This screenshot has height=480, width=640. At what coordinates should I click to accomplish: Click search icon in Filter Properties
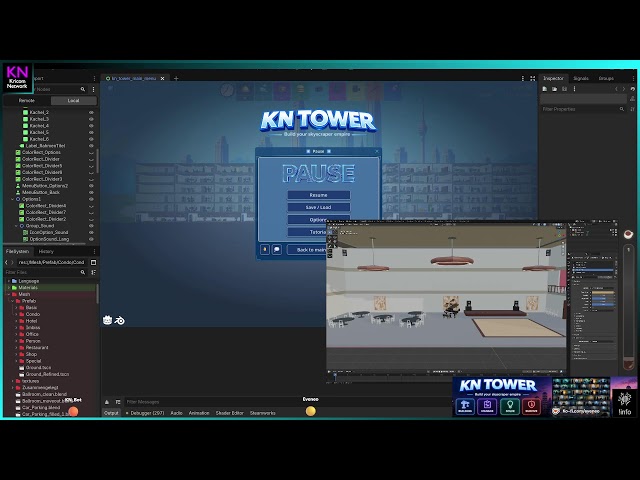[x=622, y=109]
